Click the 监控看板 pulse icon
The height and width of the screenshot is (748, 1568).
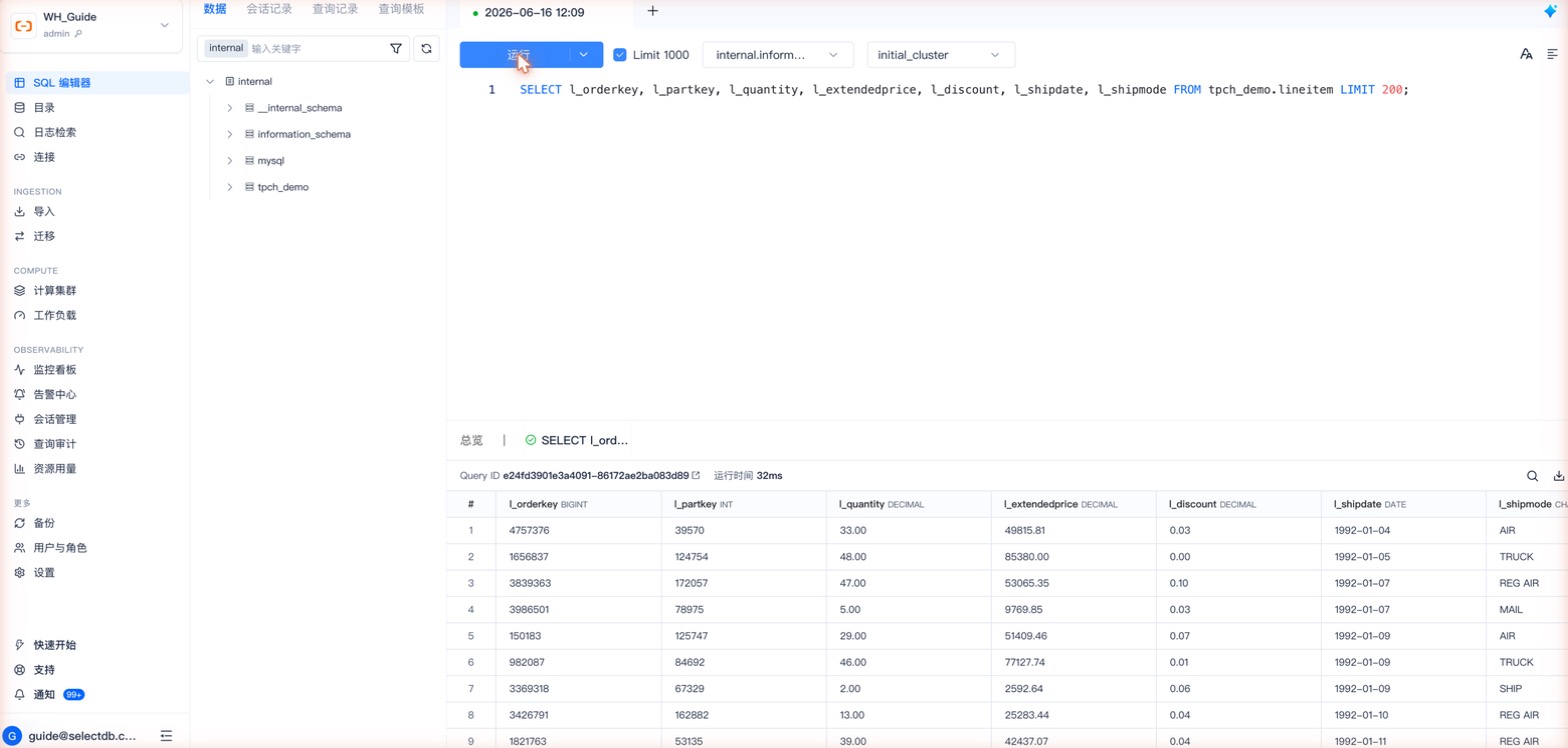(20, 370)
